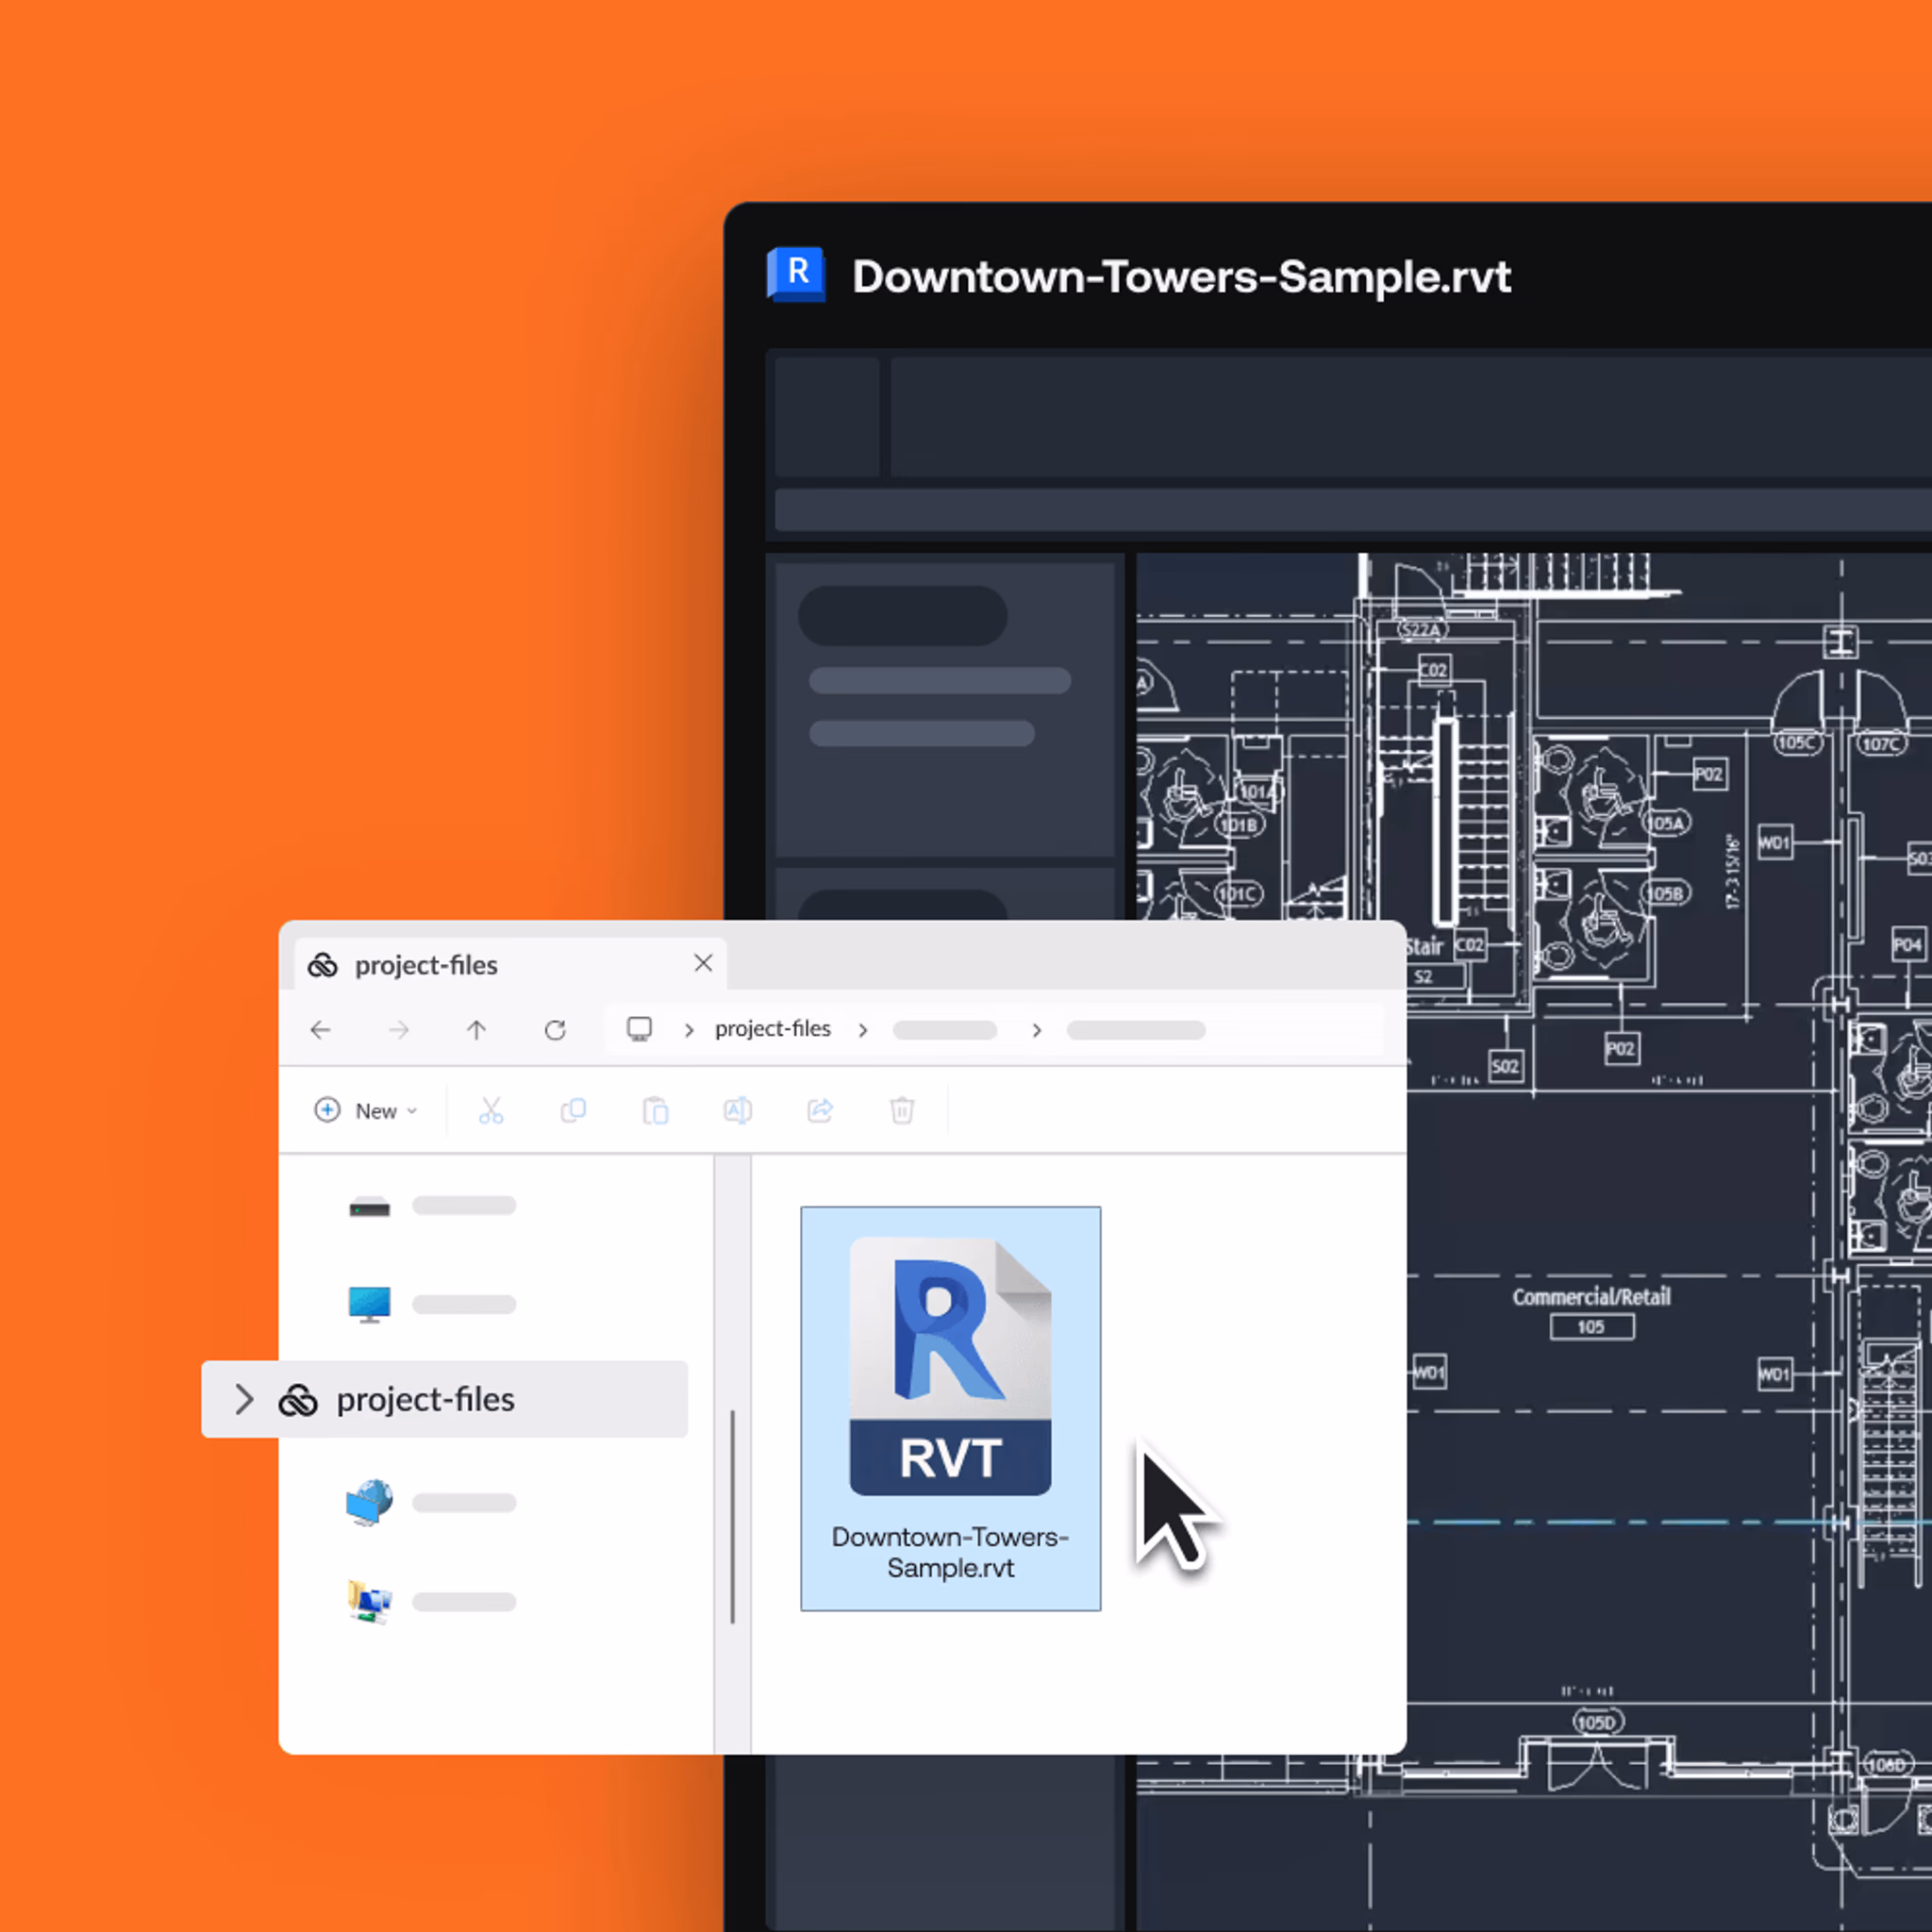Click the 105A door tag in the floor plan

[1667, 823]
